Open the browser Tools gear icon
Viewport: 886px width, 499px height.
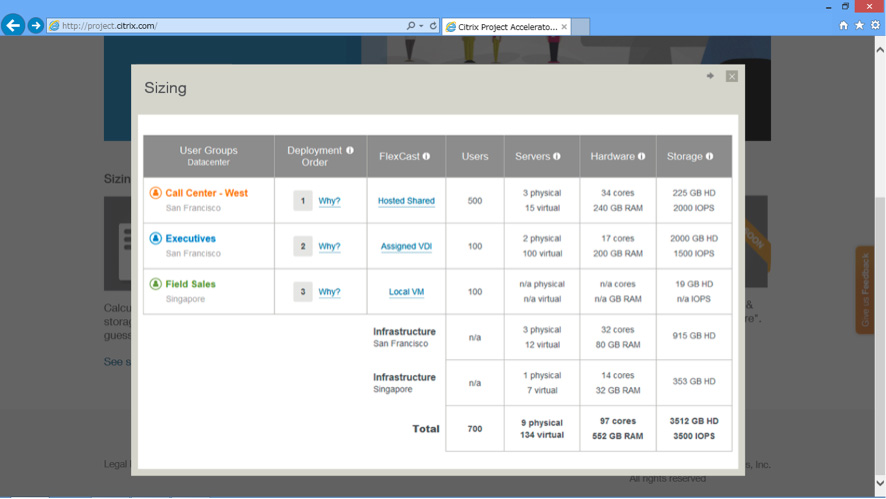pos(875,25)
